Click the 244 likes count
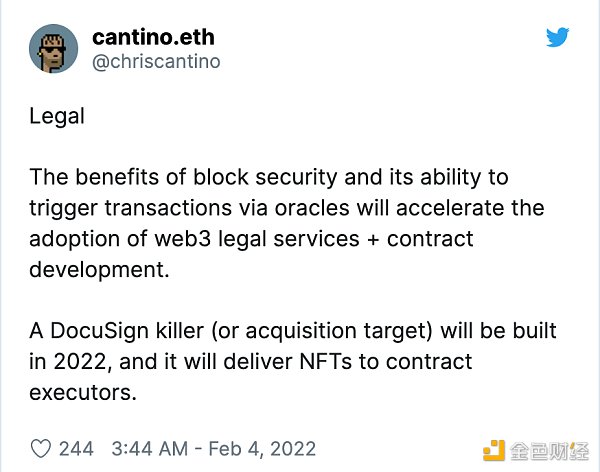Image resolution: width=600 pixels, height=472 pixels. click(76, 449)
